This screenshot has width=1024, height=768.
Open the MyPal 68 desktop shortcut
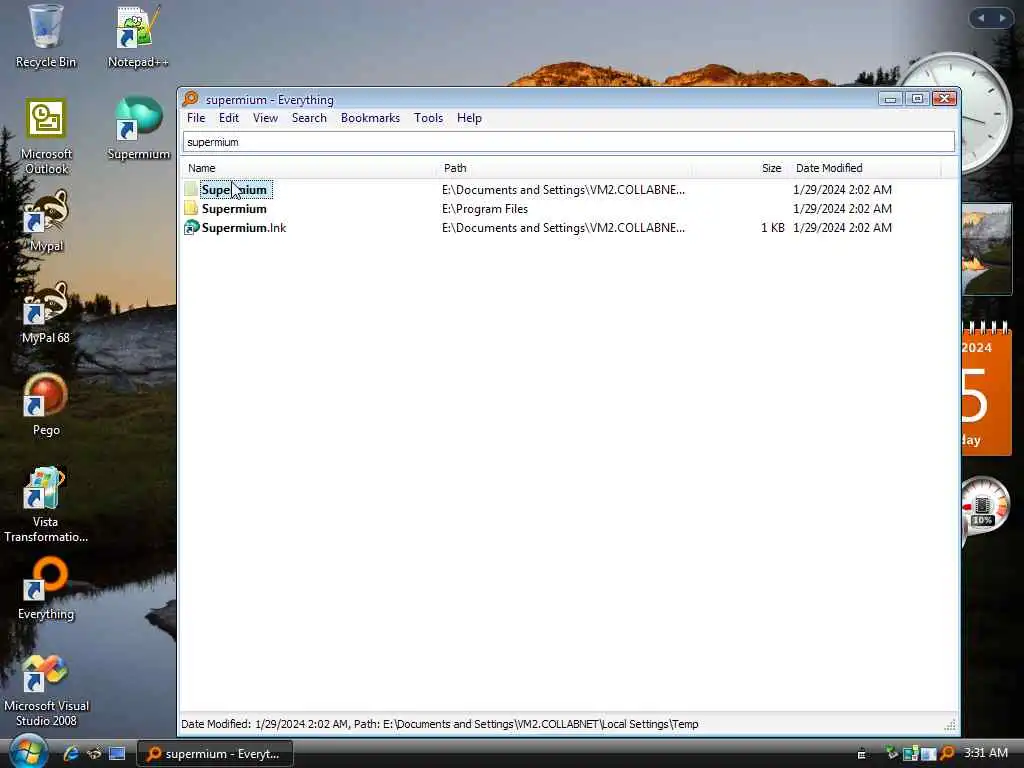coord(46,313)
